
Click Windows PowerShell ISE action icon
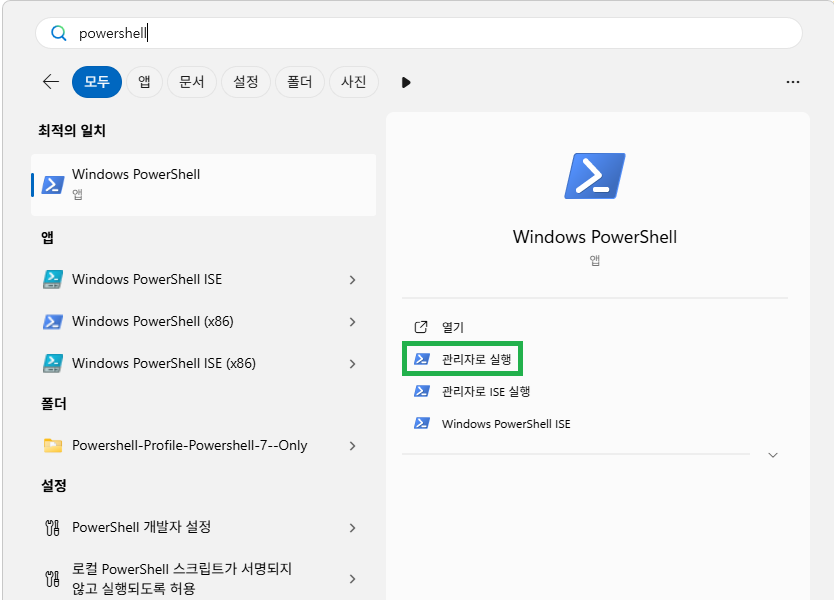coord(422,423)
